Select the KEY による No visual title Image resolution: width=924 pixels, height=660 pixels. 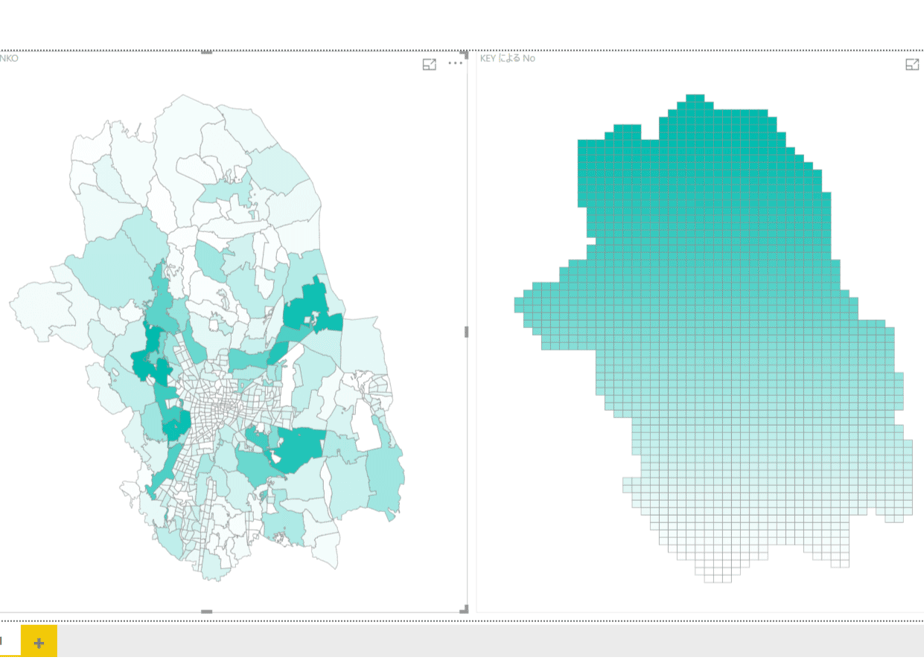click(x=507, y=58)
